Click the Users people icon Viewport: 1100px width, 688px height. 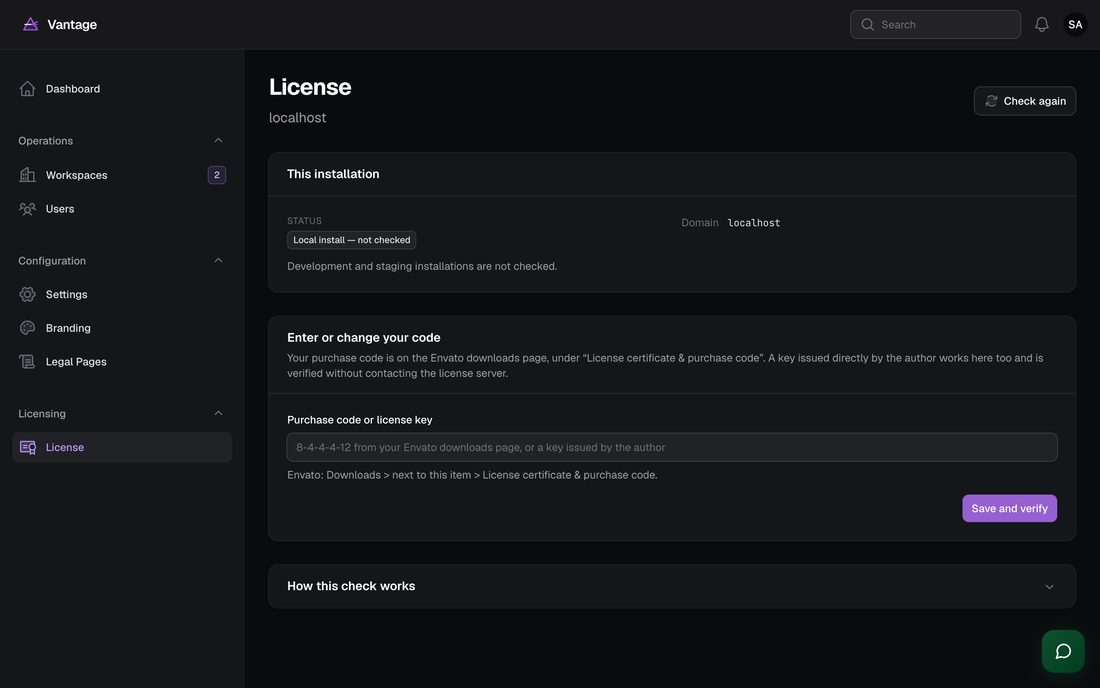27,208
